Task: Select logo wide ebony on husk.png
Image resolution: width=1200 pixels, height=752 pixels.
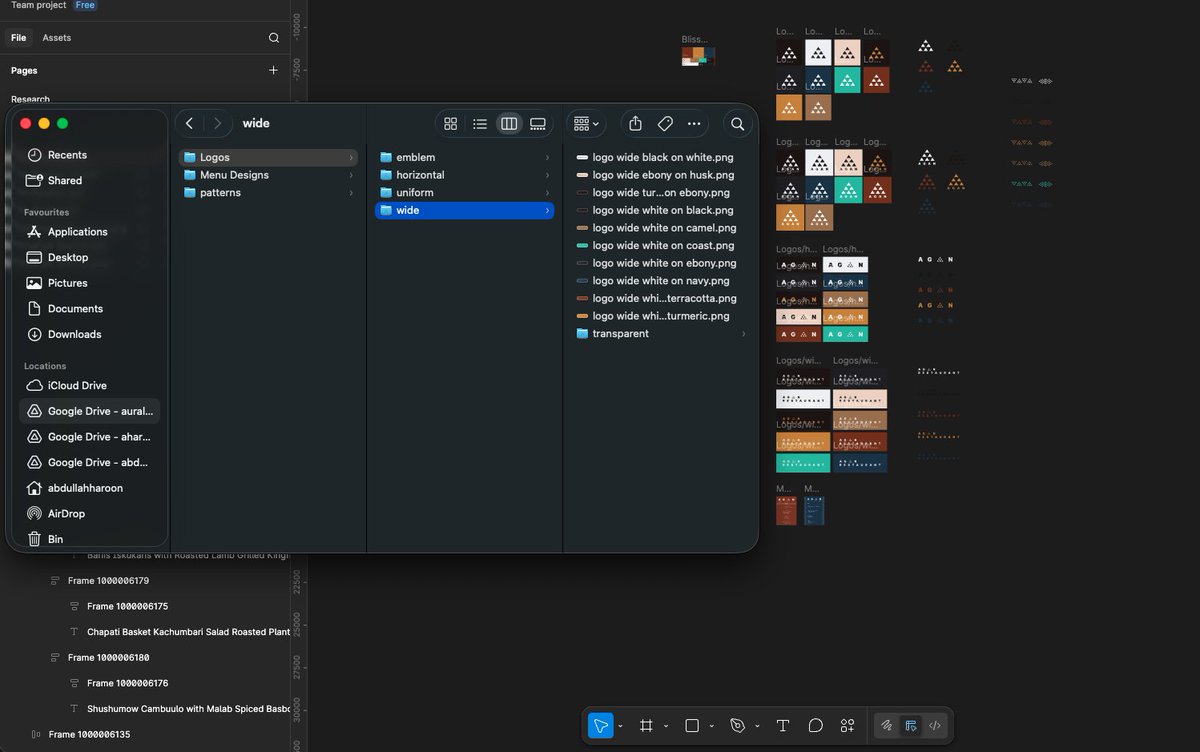Action: tap(661, 175)
